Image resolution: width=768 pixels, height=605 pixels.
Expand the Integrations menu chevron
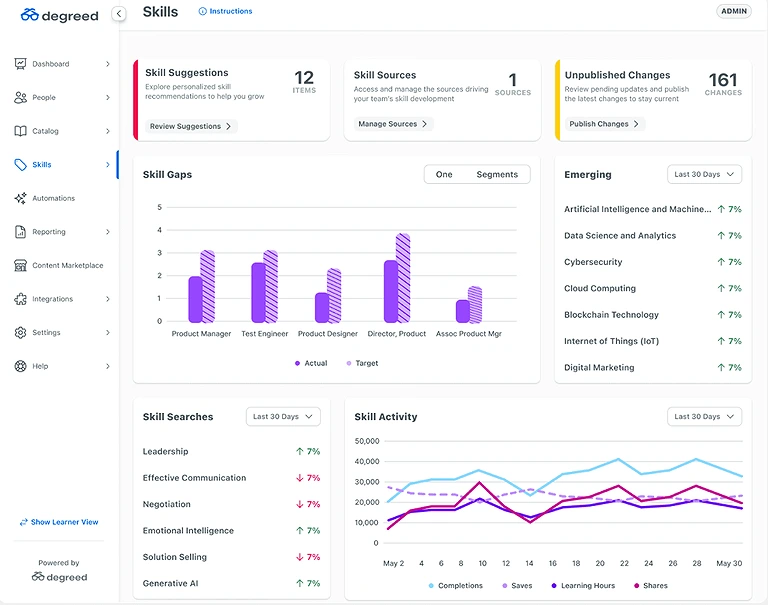tap(108, 299)
